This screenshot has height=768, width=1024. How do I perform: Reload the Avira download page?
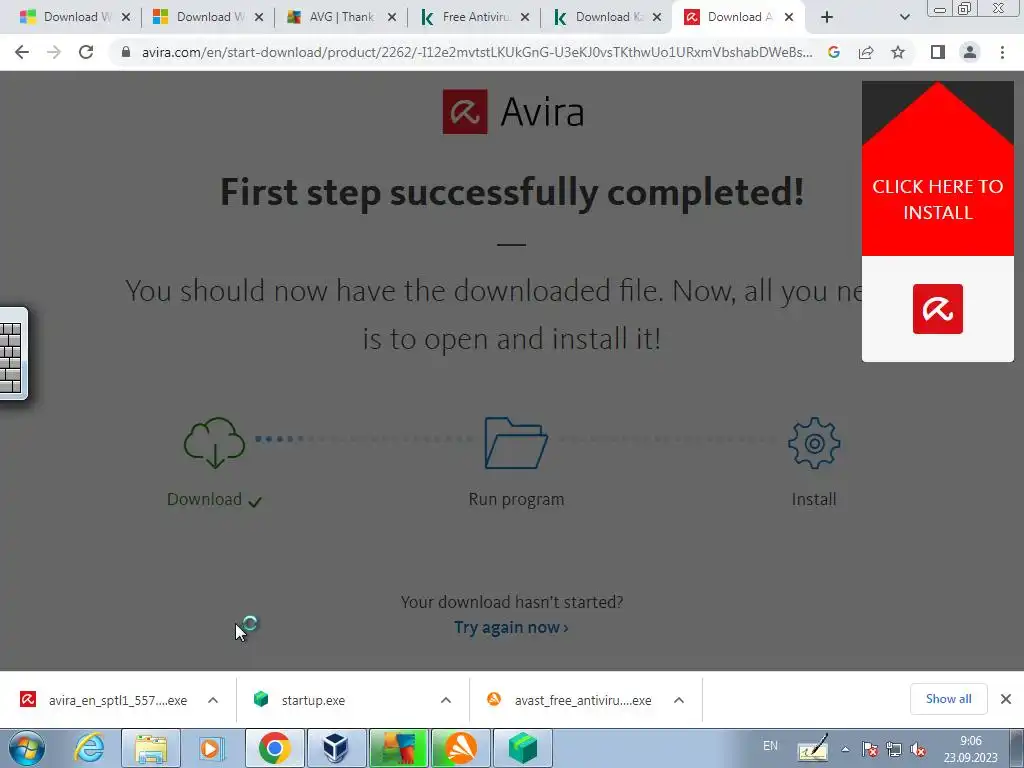click(x=86, y=52)
